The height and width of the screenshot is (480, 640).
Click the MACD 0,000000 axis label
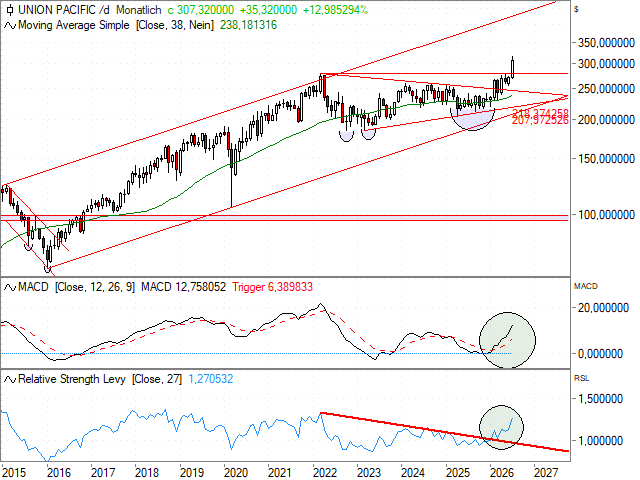point(600,354)
